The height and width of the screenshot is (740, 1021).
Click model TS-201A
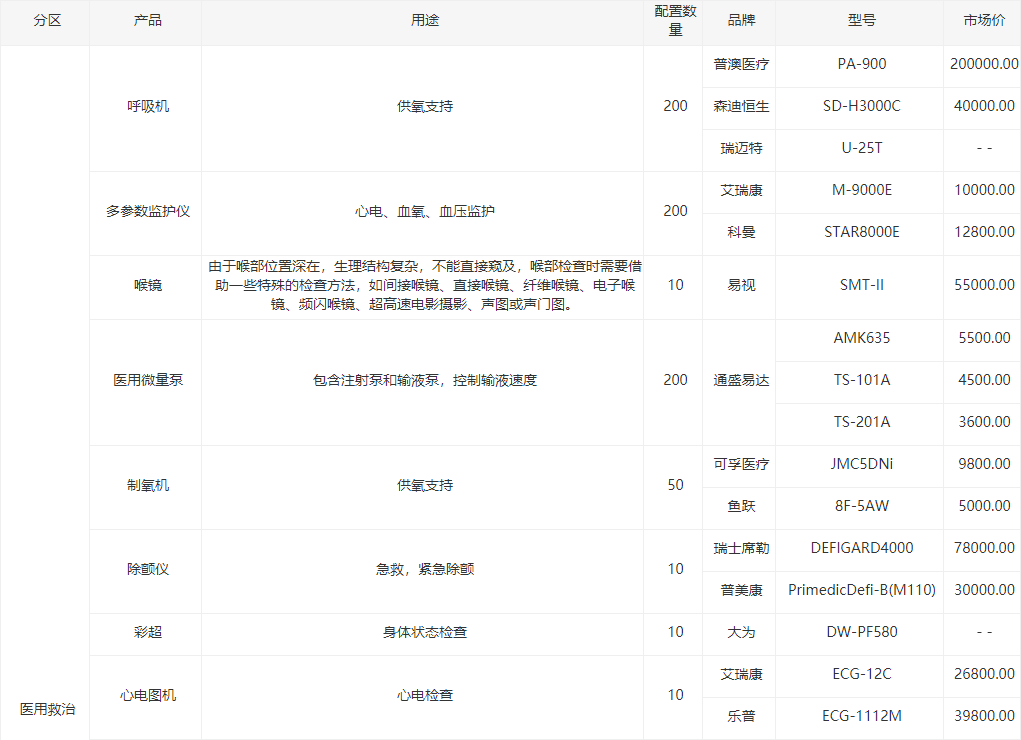[861, 422]
